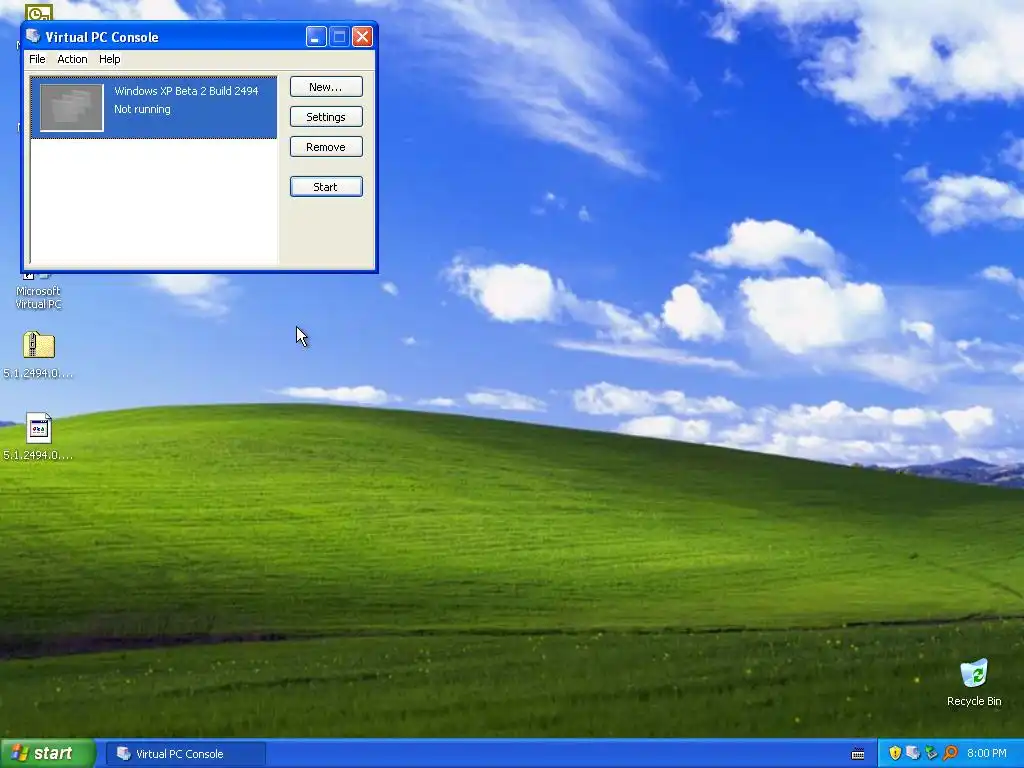Open the Help menu
This screenshot has width=1024, height=768.
point(109,59)
